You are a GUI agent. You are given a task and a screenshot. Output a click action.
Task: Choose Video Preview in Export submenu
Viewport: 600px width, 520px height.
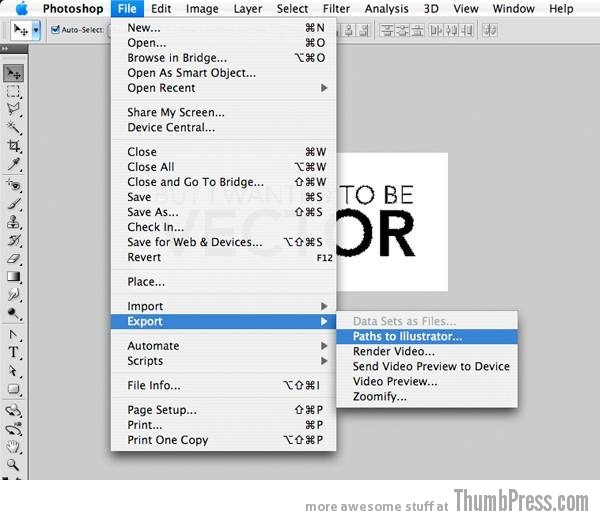click(x=427, y=381)
